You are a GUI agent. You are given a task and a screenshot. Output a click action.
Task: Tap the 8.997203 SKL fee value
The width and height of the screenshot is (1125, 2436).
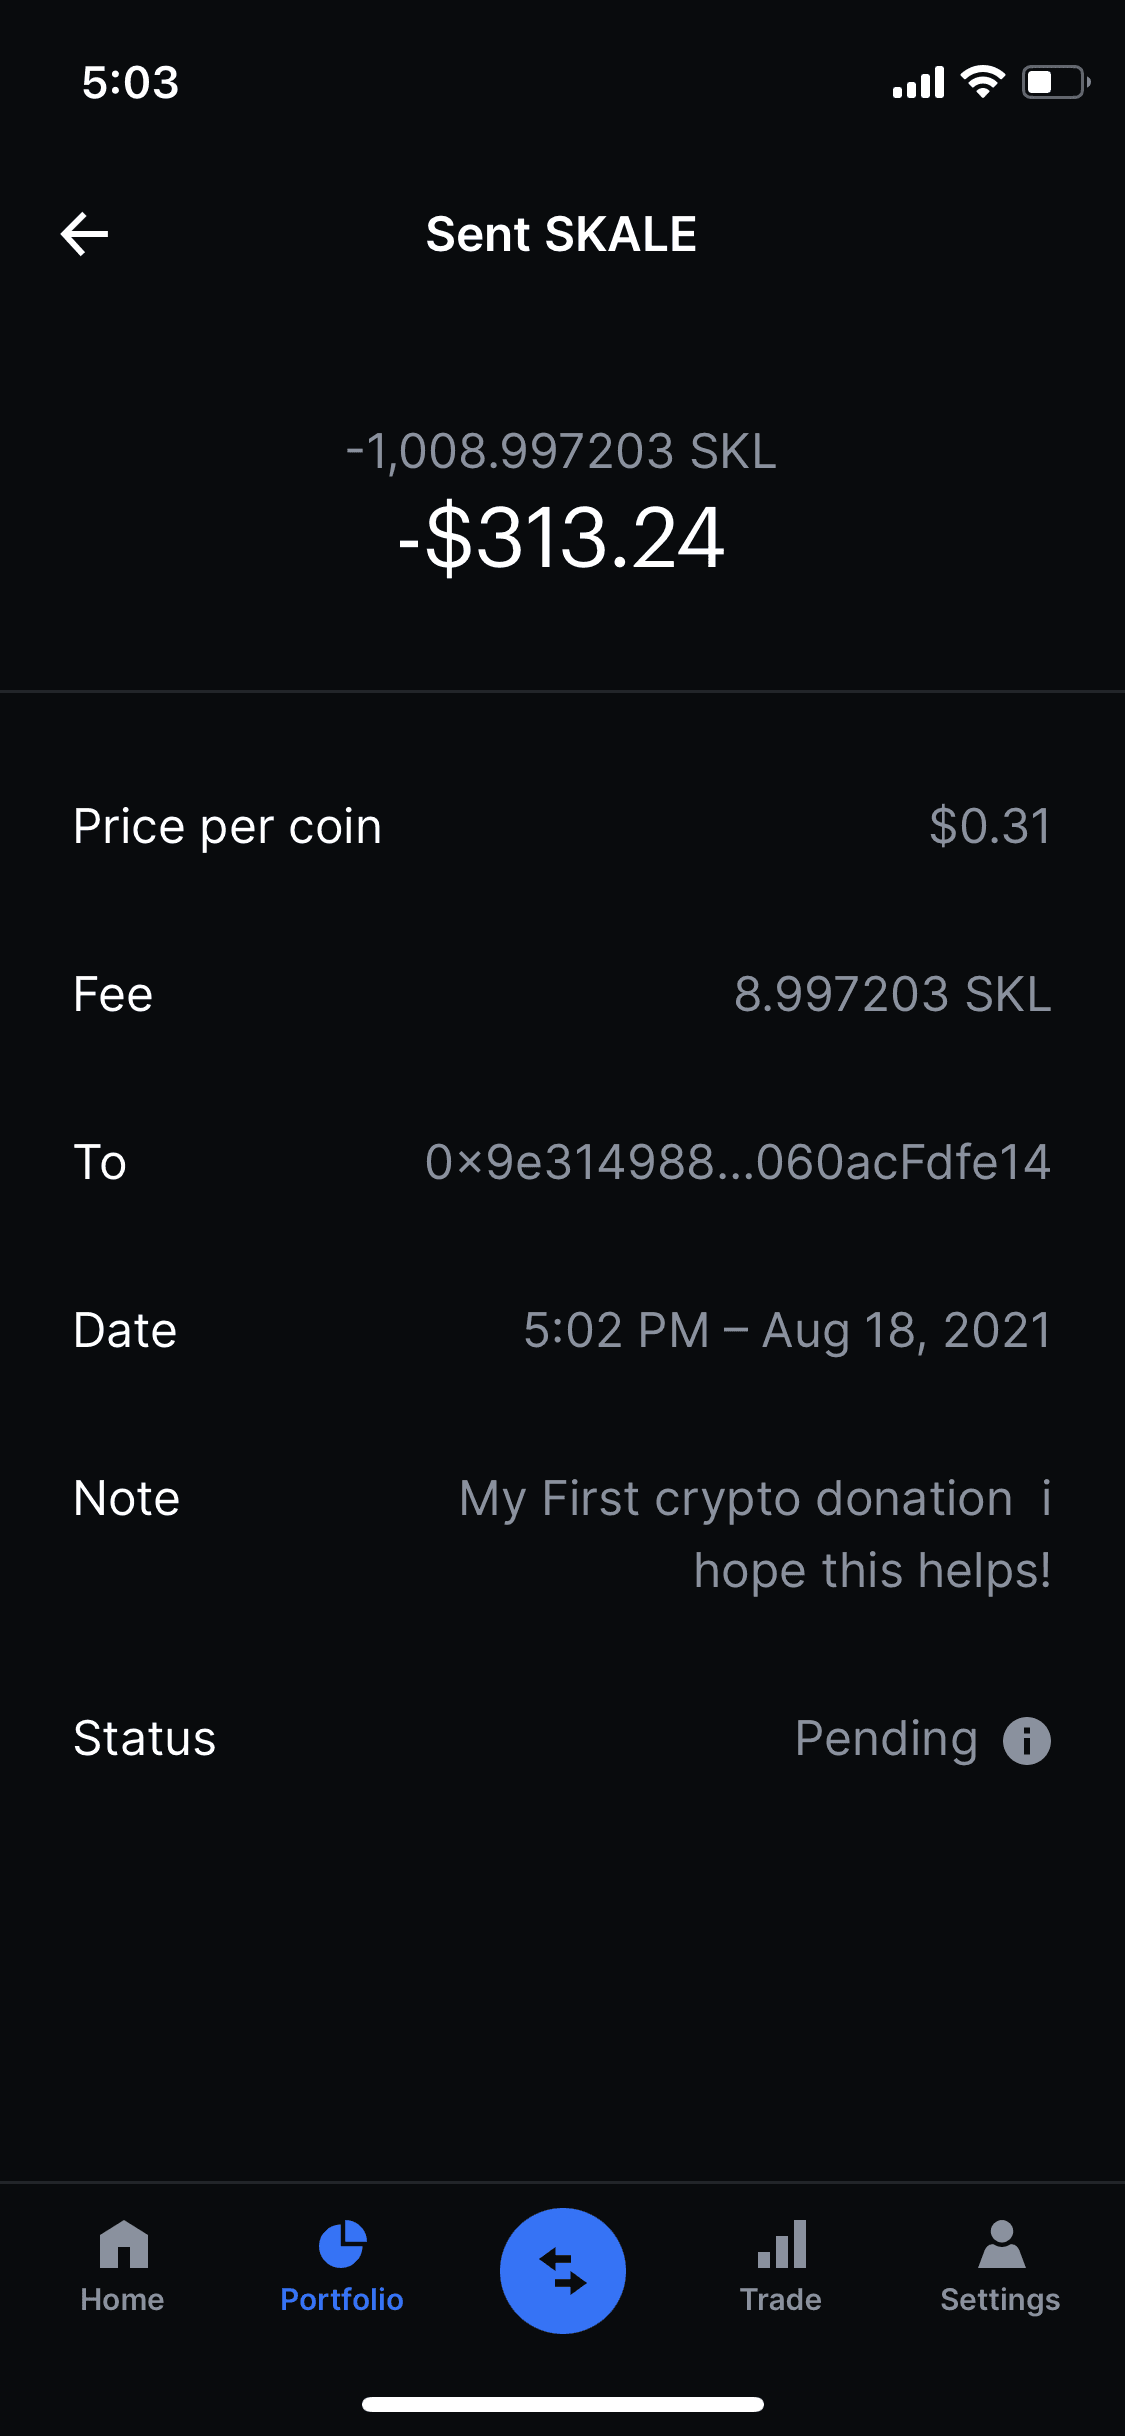click(892, 995)
